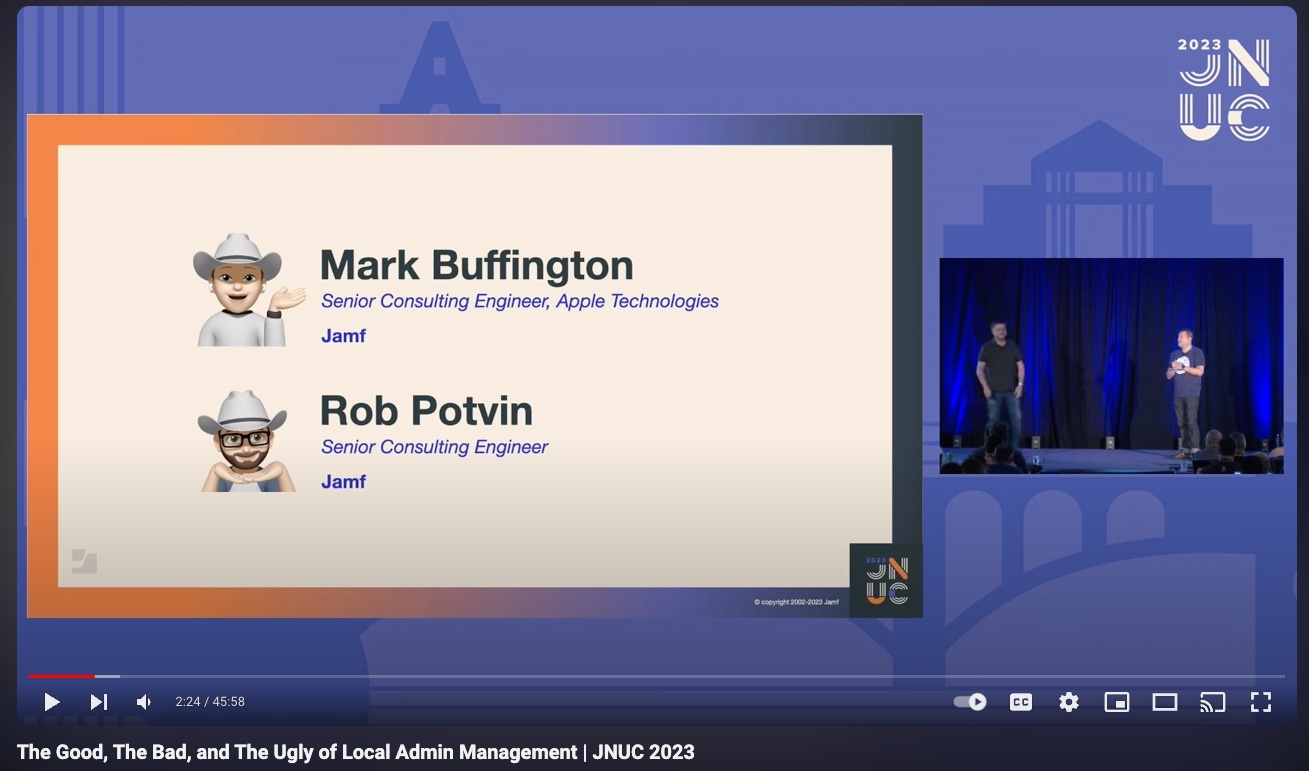Click the video title text below player
1309x771 pixels.
(x=356, y=752)
